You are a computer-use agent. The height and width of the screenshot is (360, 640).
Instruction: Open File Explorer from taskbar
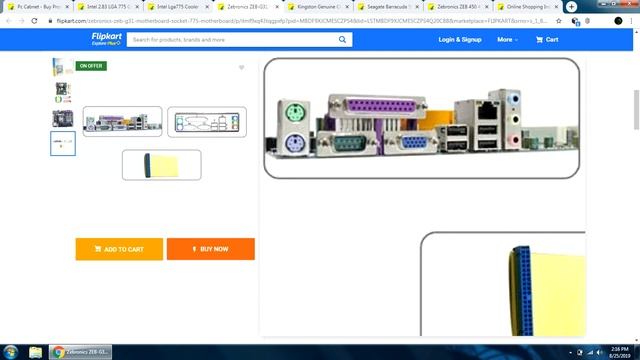(x=36, y=352)
